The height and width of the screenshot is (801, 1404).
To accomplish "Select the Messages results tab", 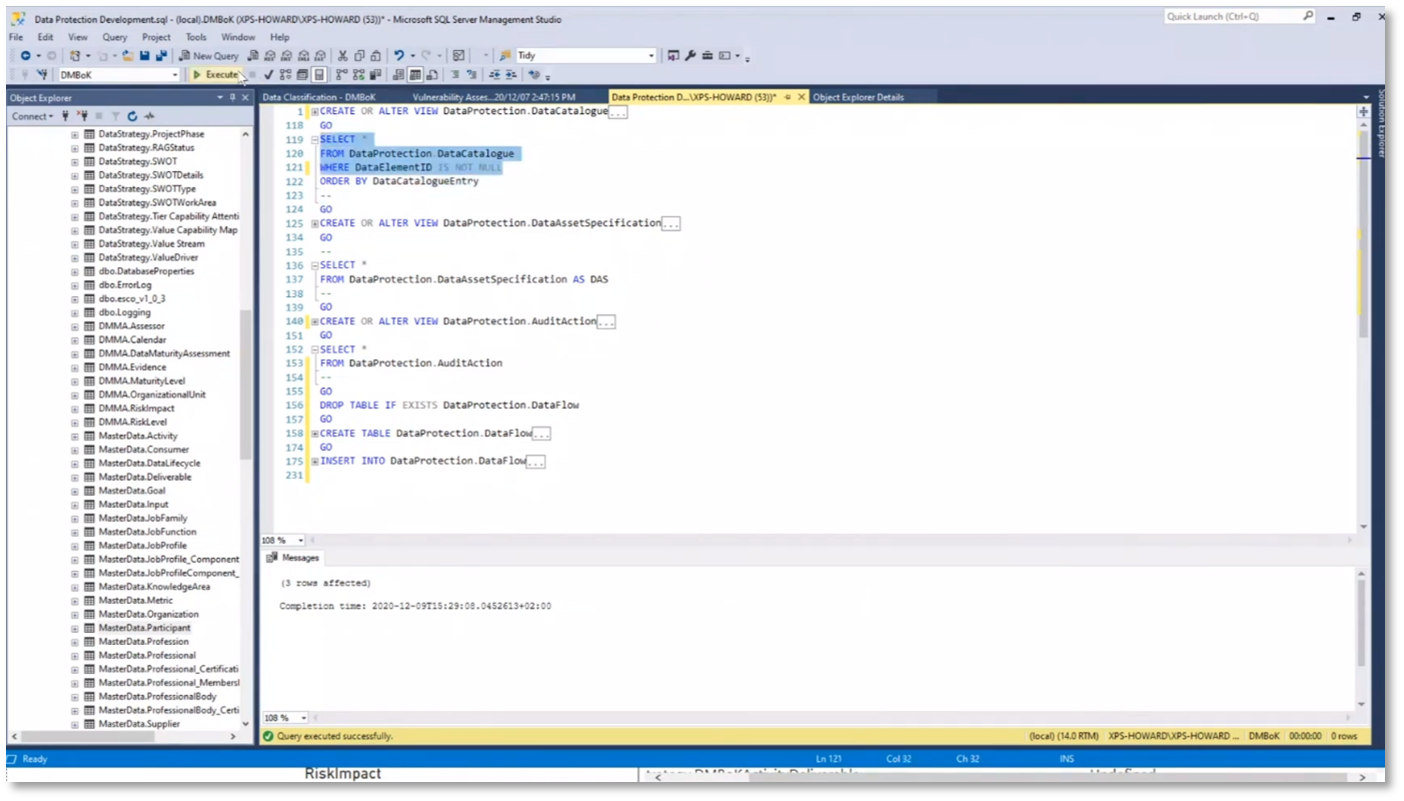I will point(293,558).
